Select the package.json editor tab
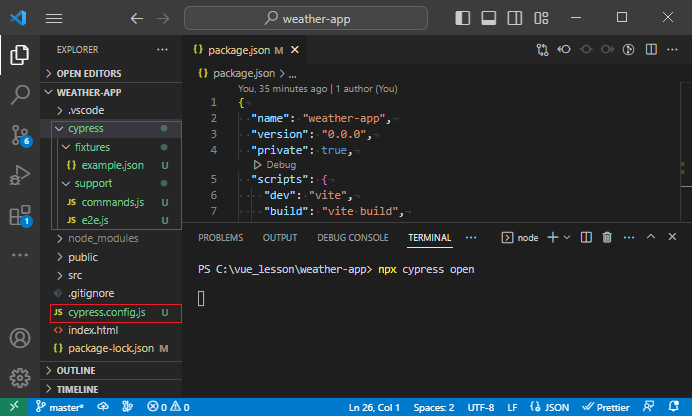The height and width of the screenshot is (416, 692). point(246,50)
